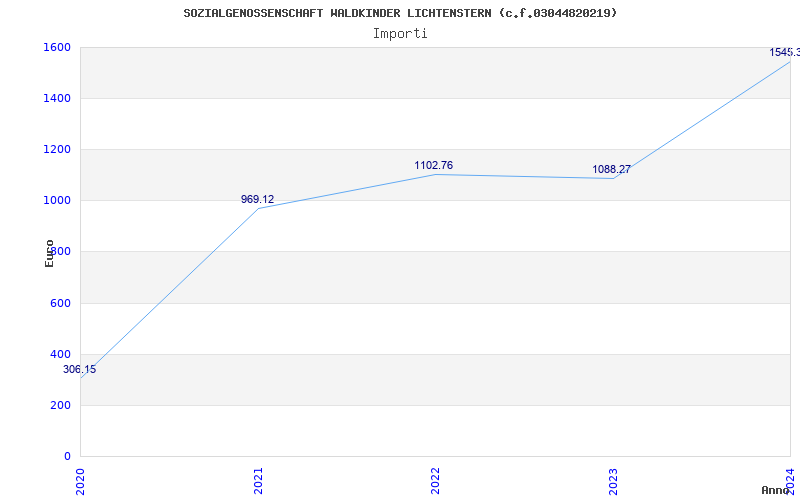Click the 2024 x-axis label
800x500 pixels.
(x=790, y=481)
